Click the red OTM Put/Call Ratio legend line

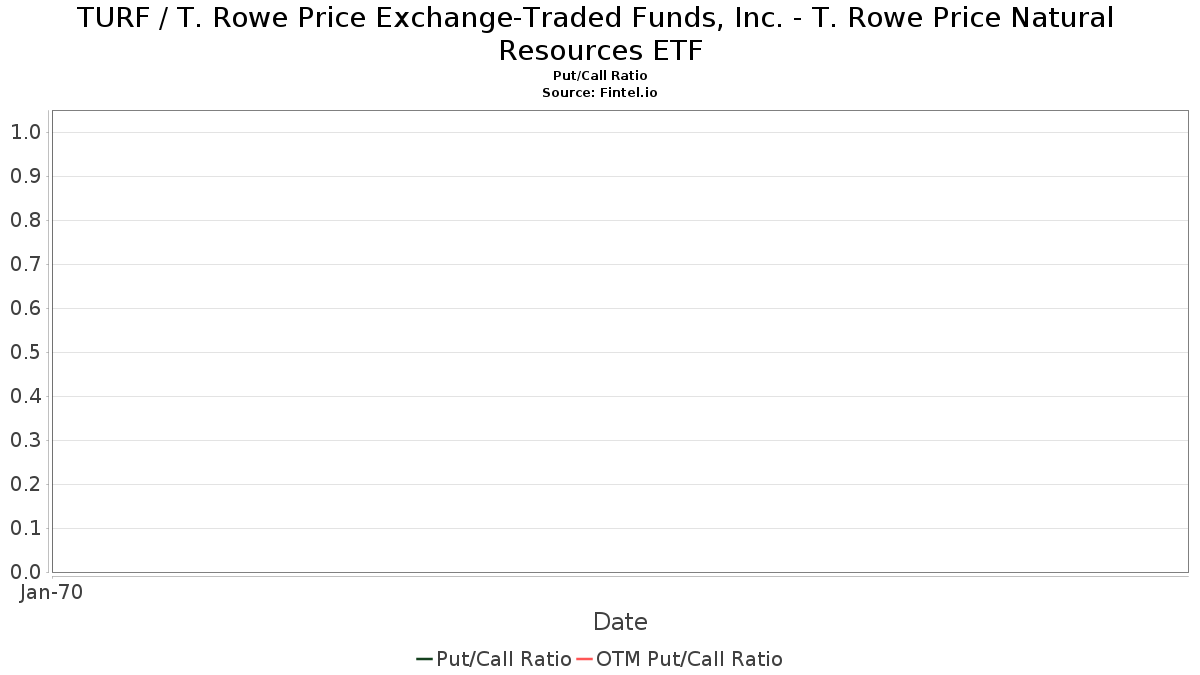[584, 659]
